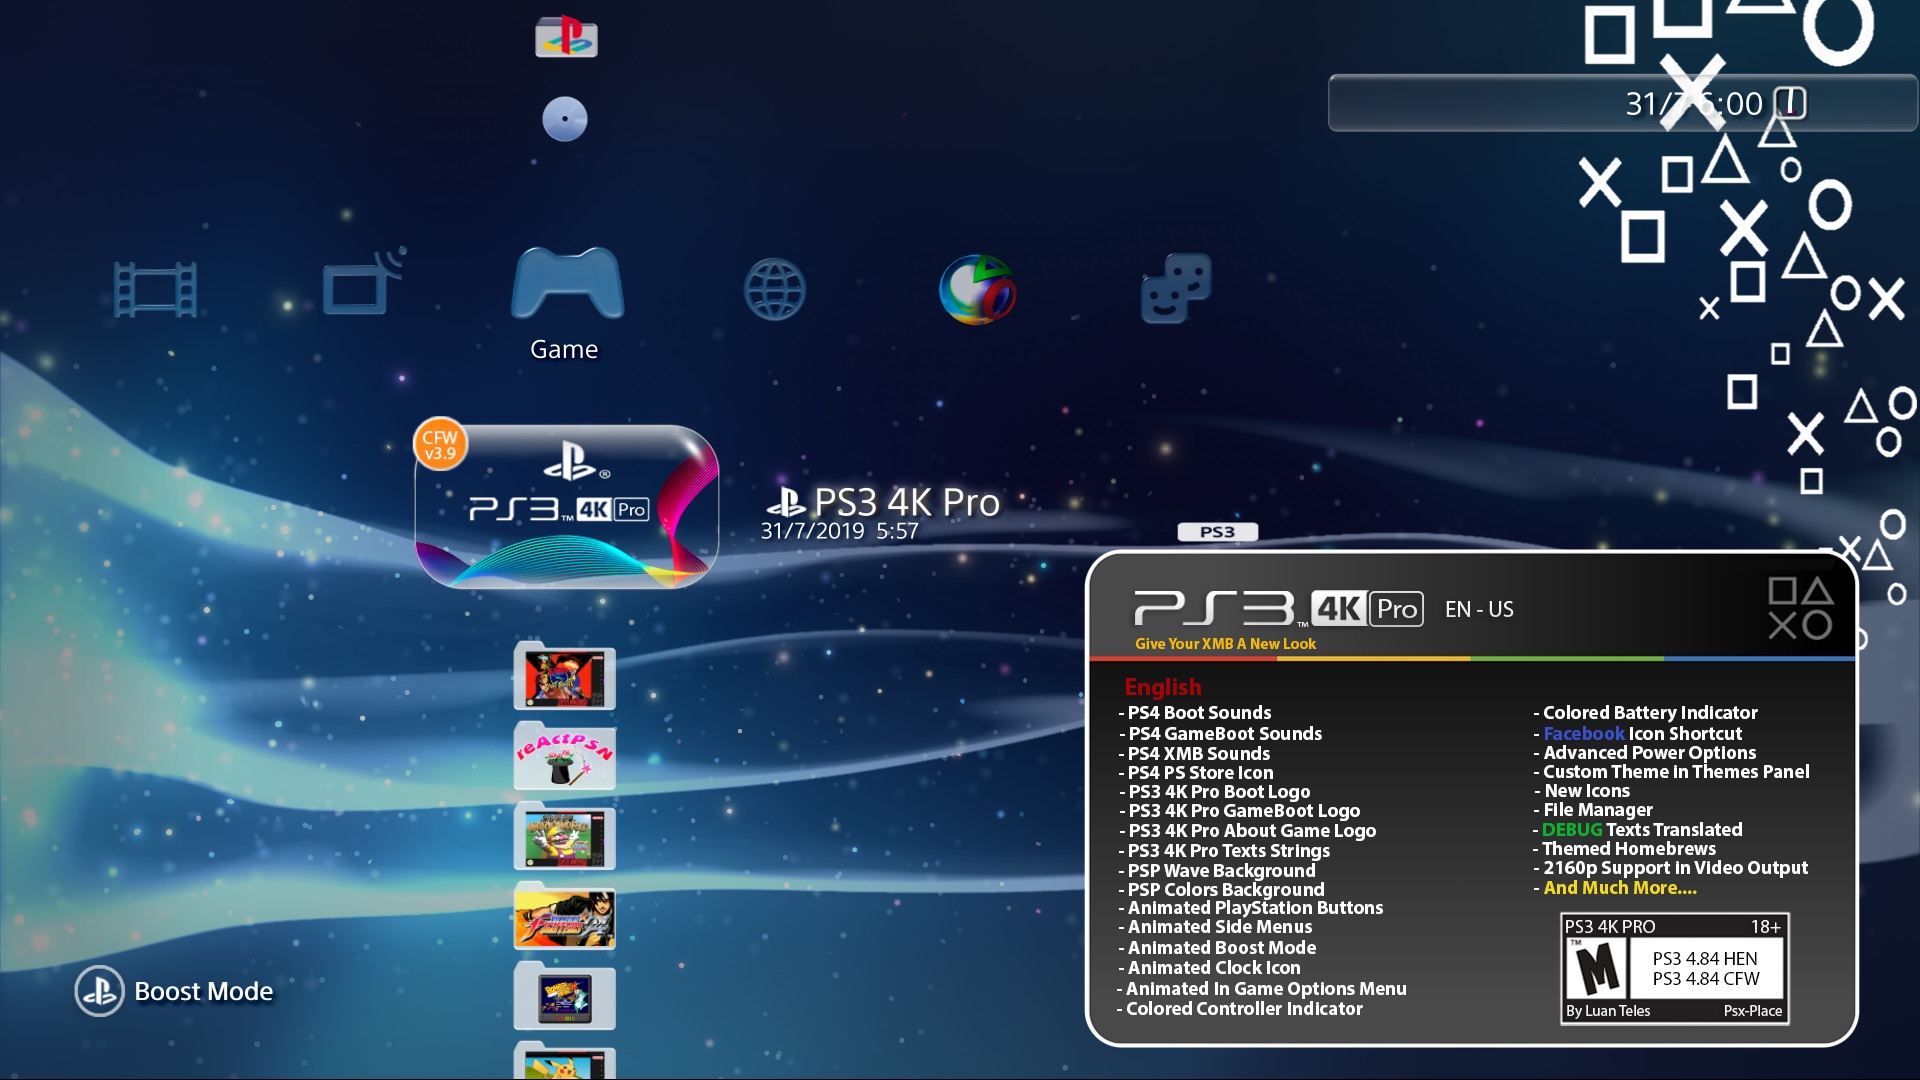This screenshot has height=1080, width=1920.
Task: Open the PlayStation Network sphere icon
Action: tap(977, 290)
